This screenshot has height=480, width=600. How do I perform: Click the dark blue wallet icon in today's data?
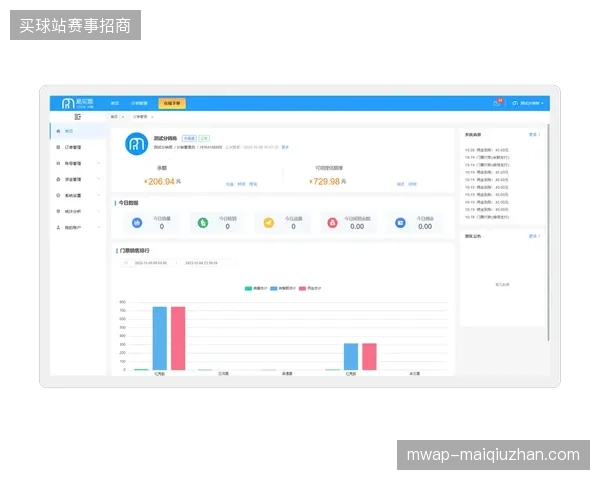(x=400, y=222)
